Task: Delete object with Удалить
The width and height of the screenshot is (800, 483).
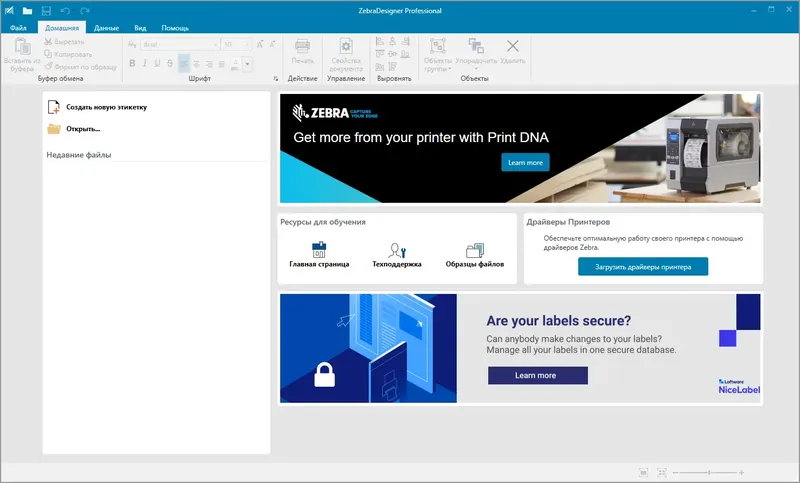Action: point(513,51)
